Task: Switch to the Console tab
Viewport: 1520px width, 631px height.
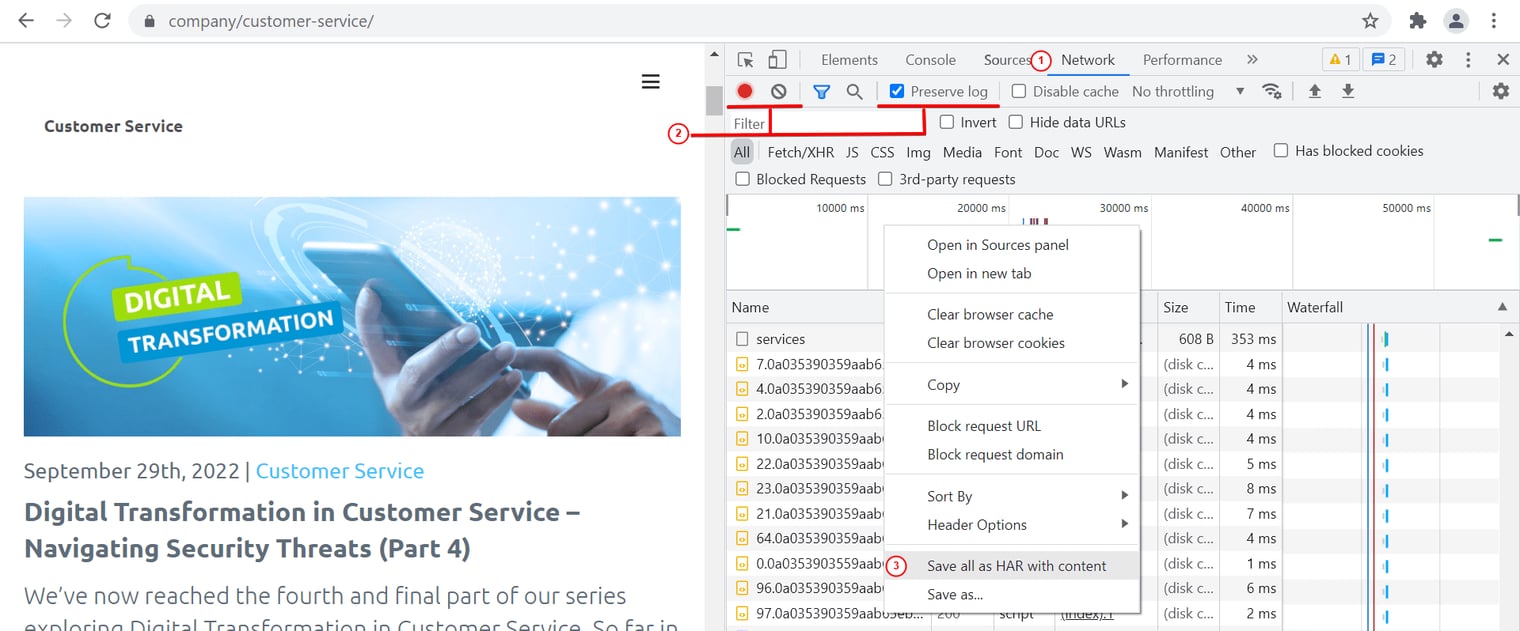Action: (x=930, y=60)
